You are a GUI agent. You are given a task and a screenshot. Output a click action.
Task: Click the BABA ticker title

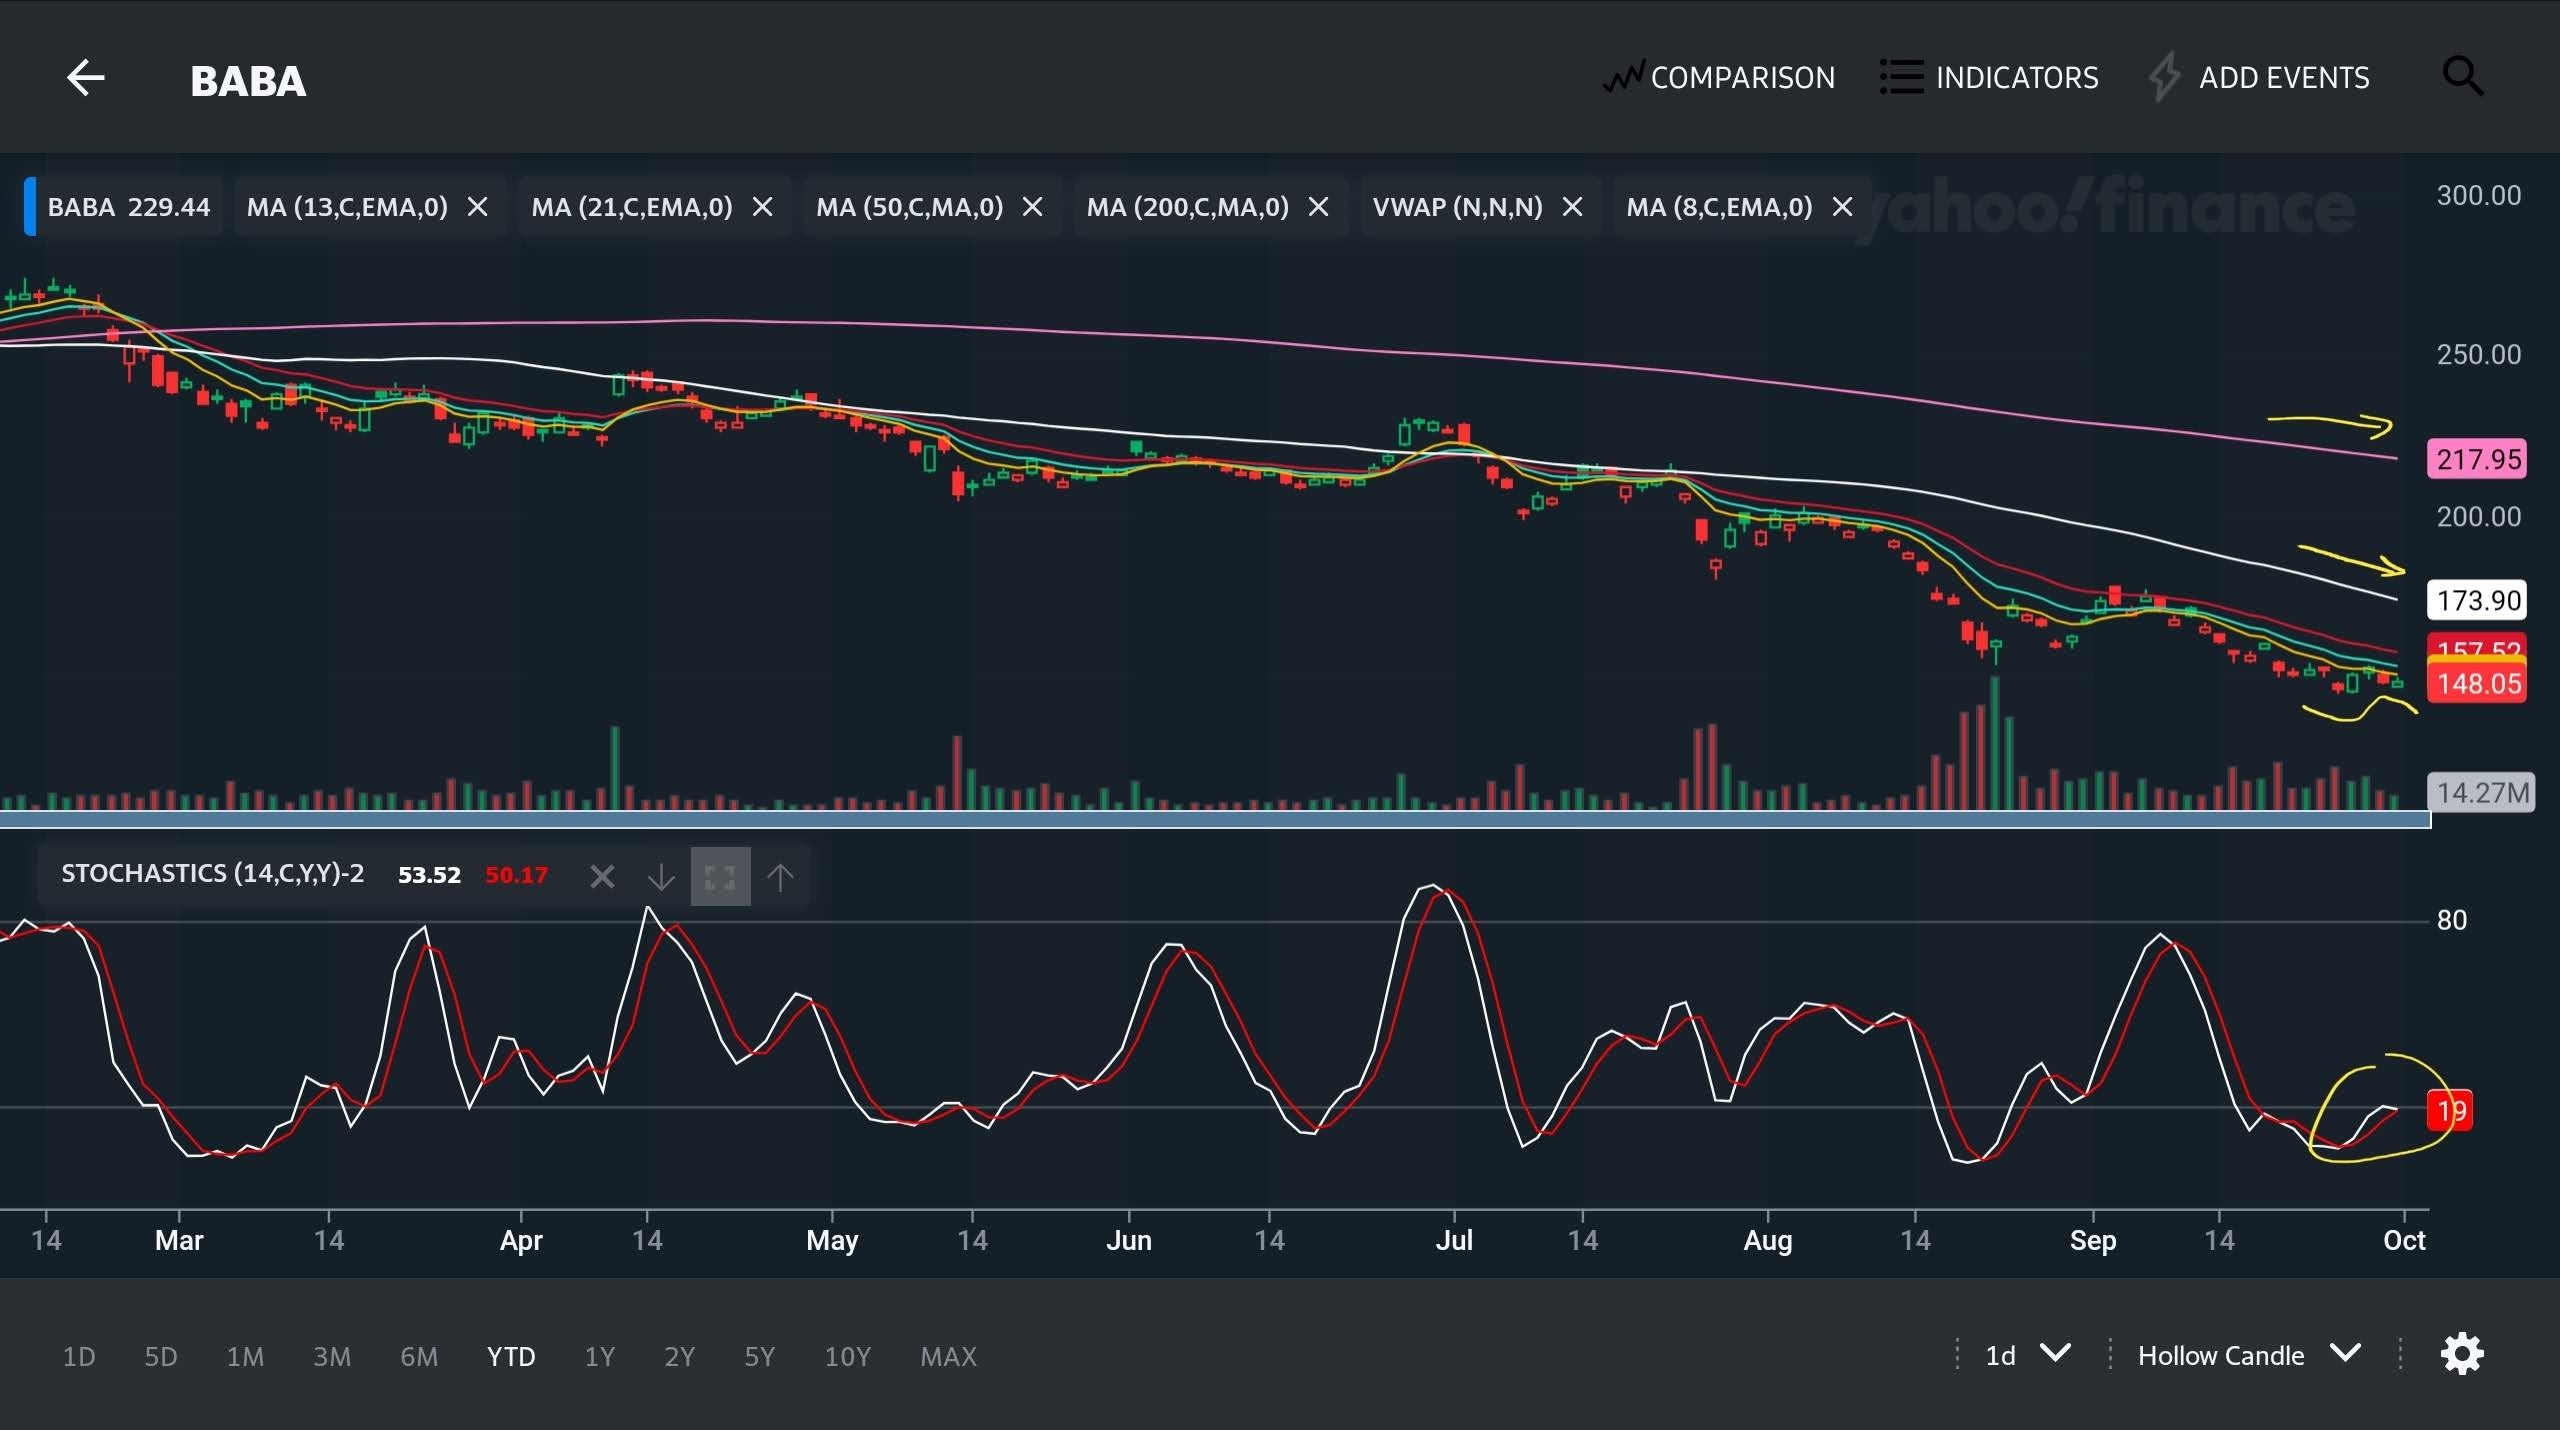coord(248,81)
